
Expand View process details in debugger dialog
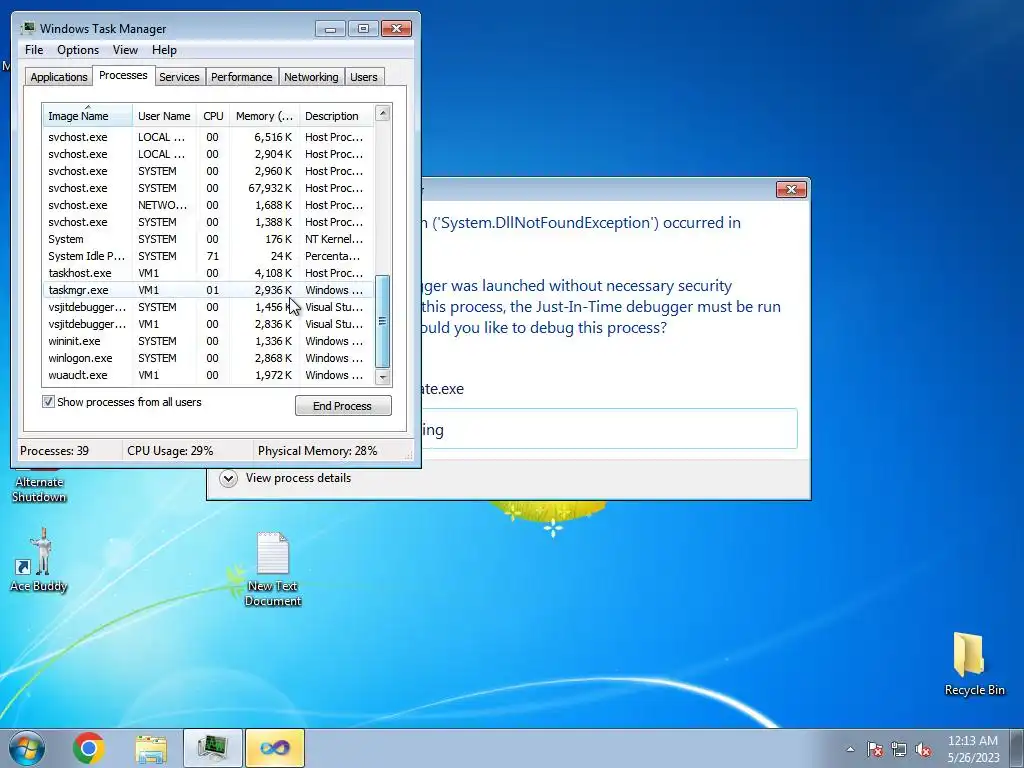point(228,478)
